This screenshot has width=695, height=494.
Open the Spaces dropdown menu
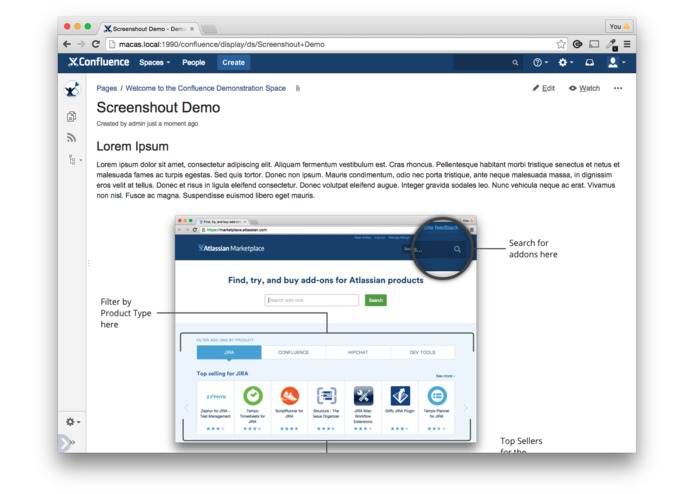pyautogui.click(x=154, y=62)
